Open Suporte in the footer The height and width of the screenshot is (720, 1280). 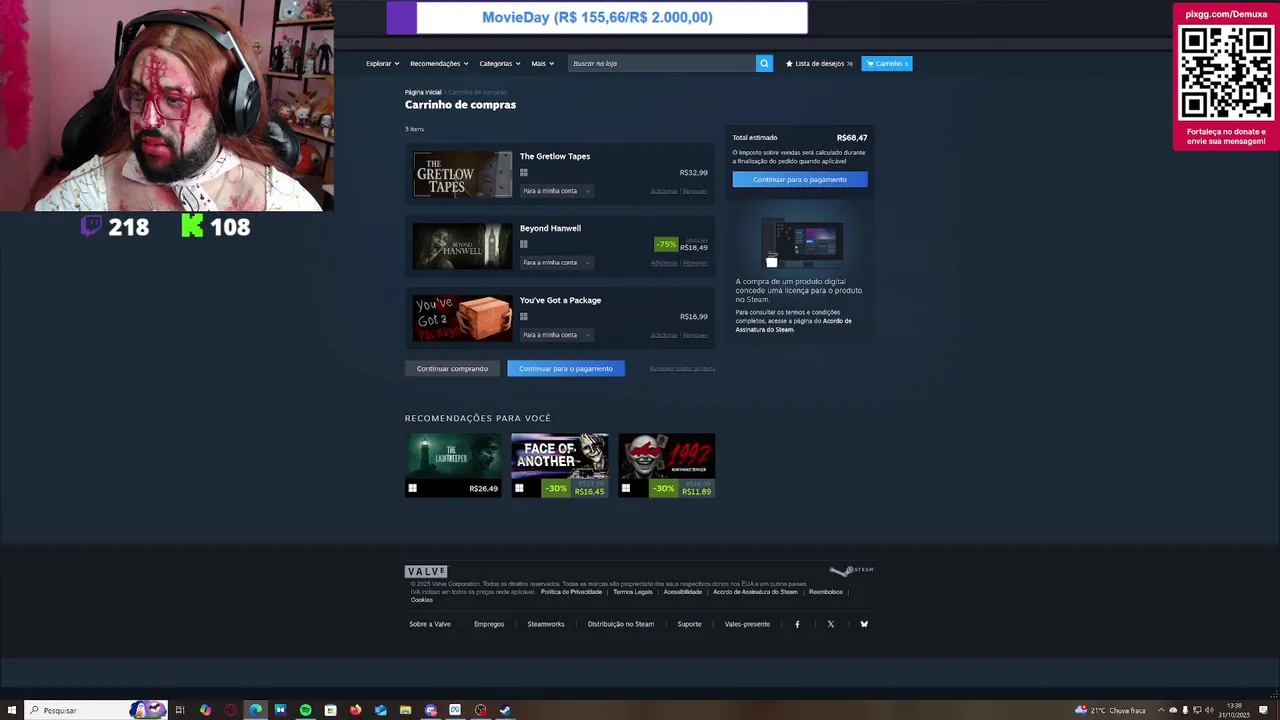pos(689,624)
